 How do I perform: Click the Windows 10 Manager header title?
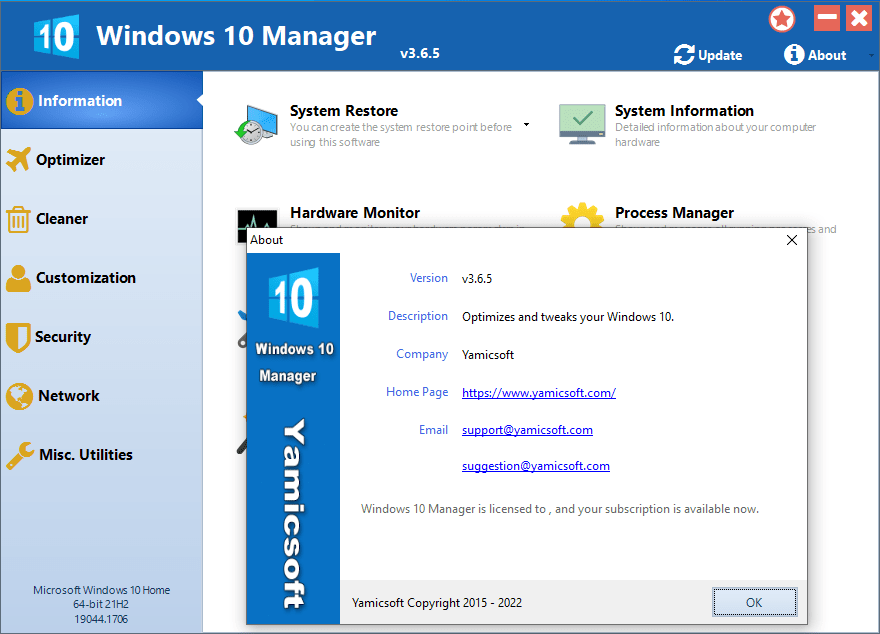(236, 35)
